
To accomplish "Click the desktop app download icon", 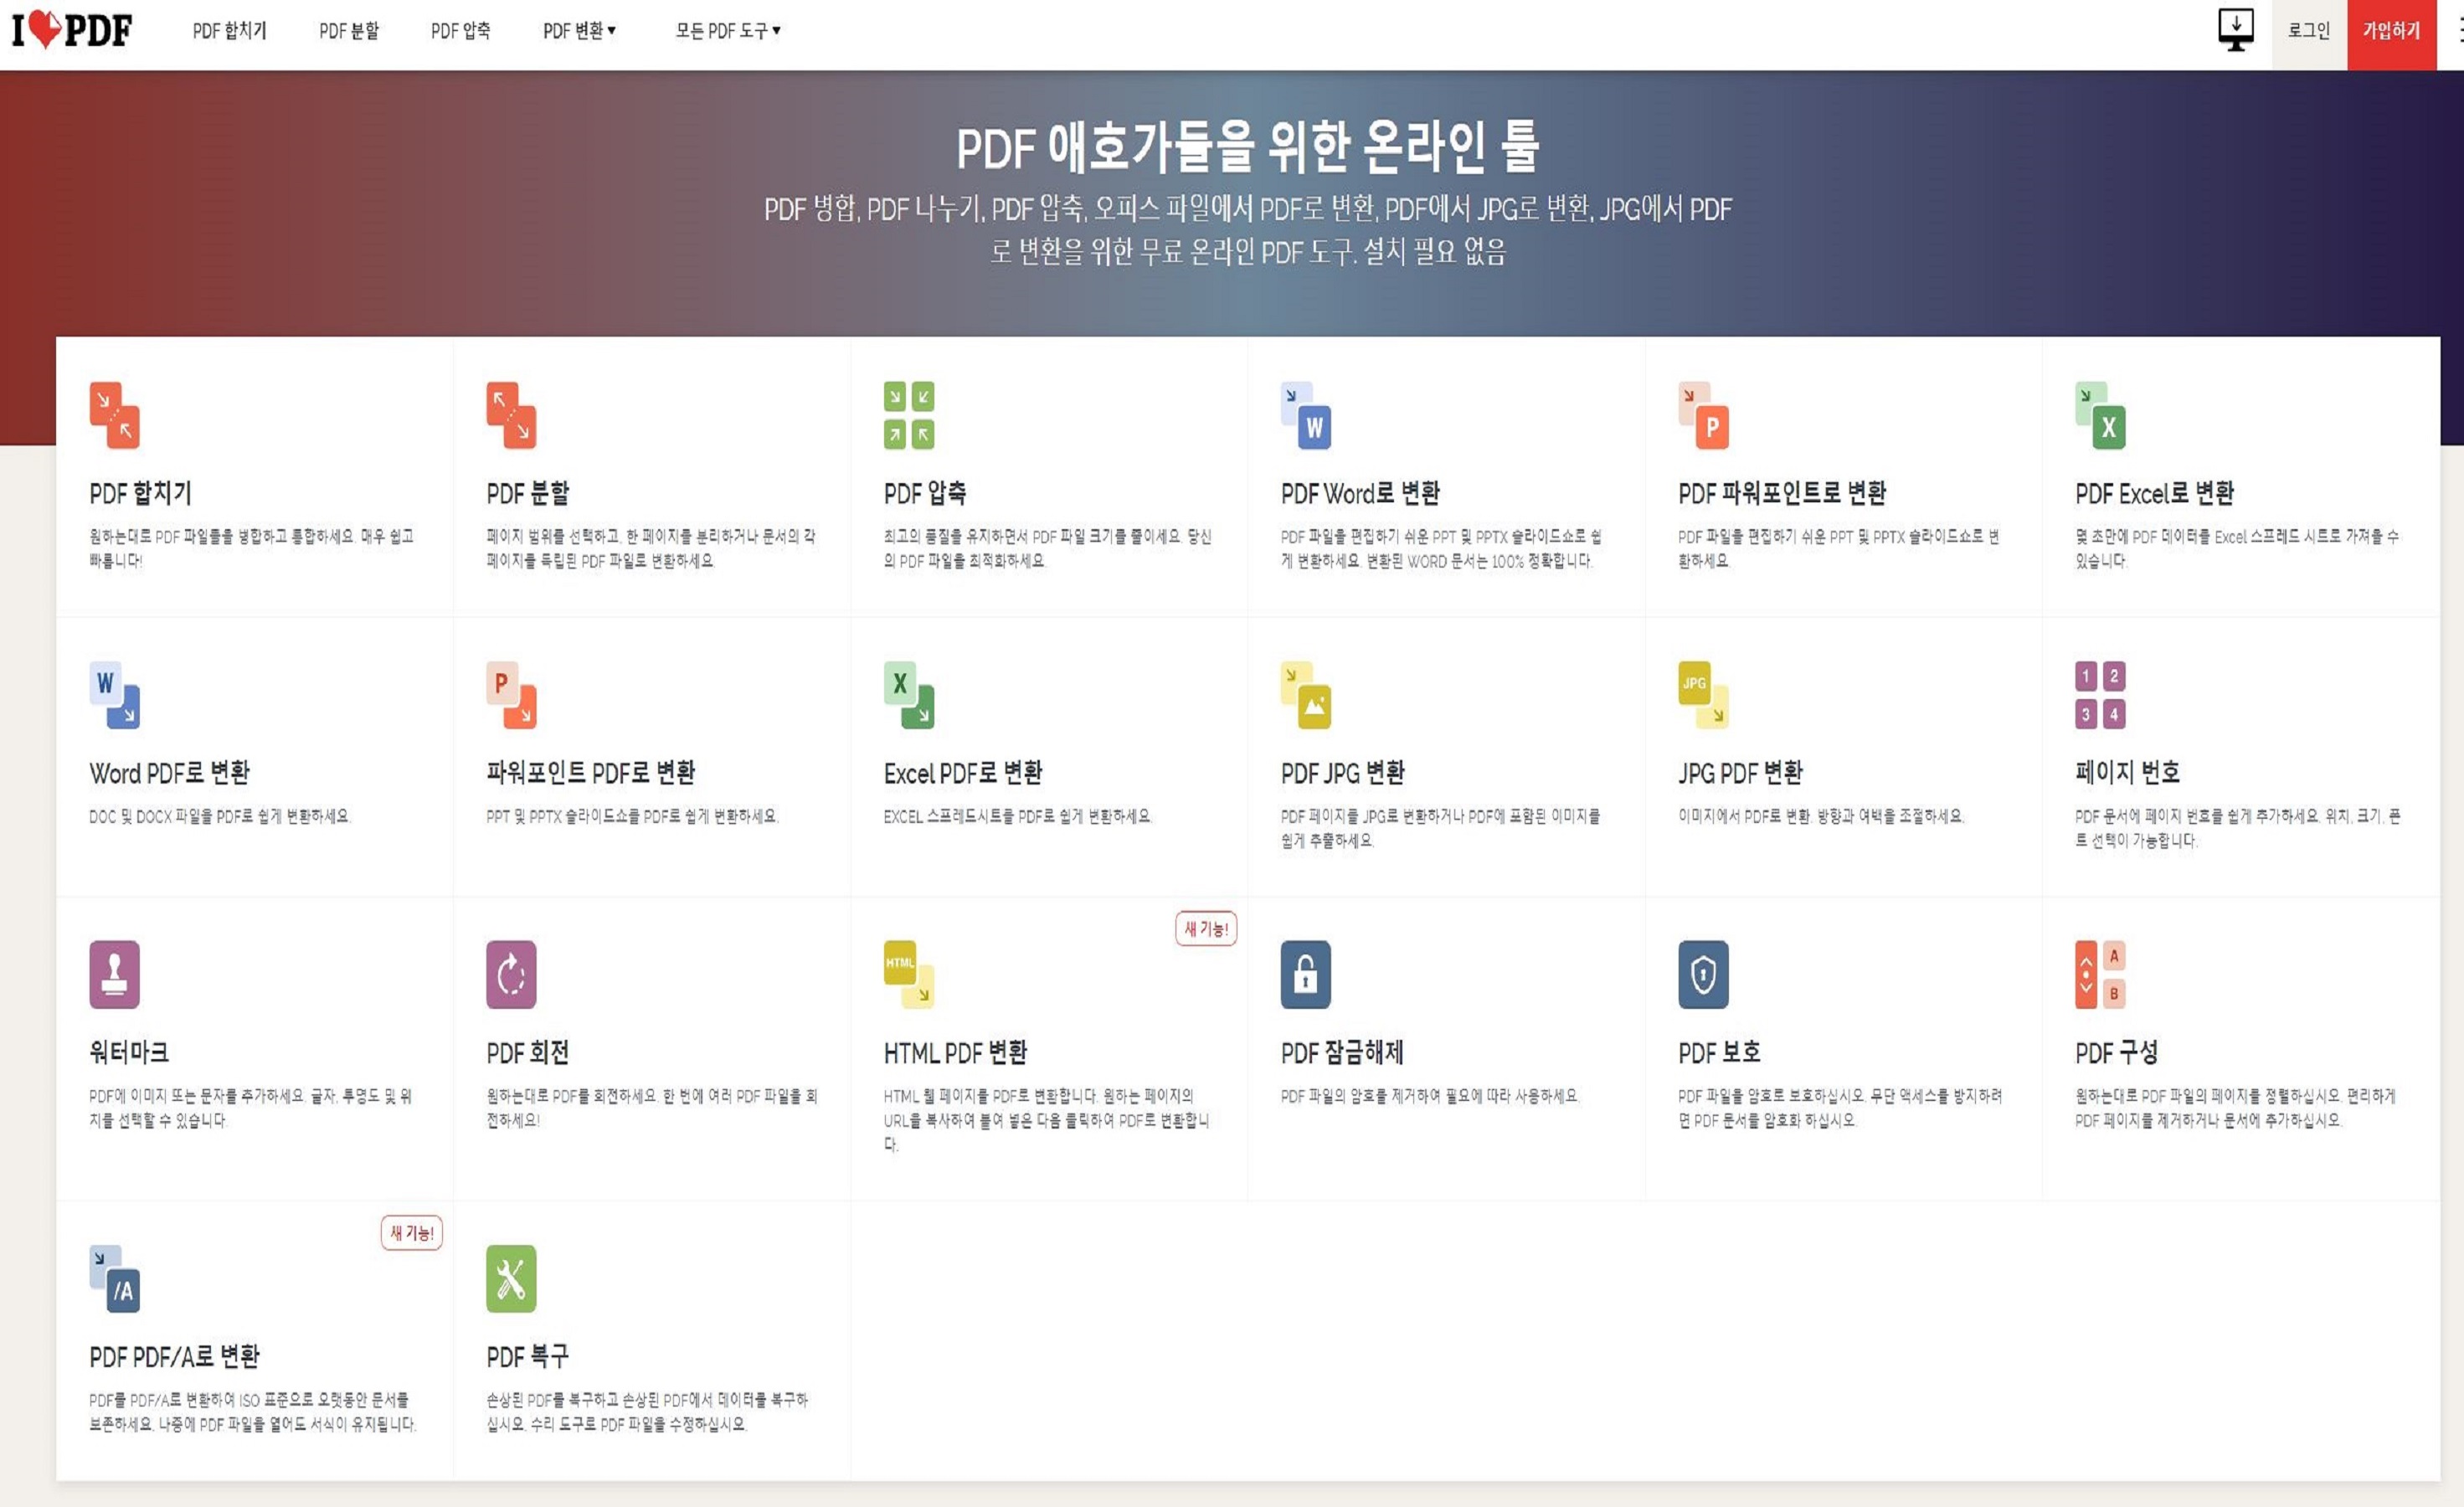I will click(2235, 29).
